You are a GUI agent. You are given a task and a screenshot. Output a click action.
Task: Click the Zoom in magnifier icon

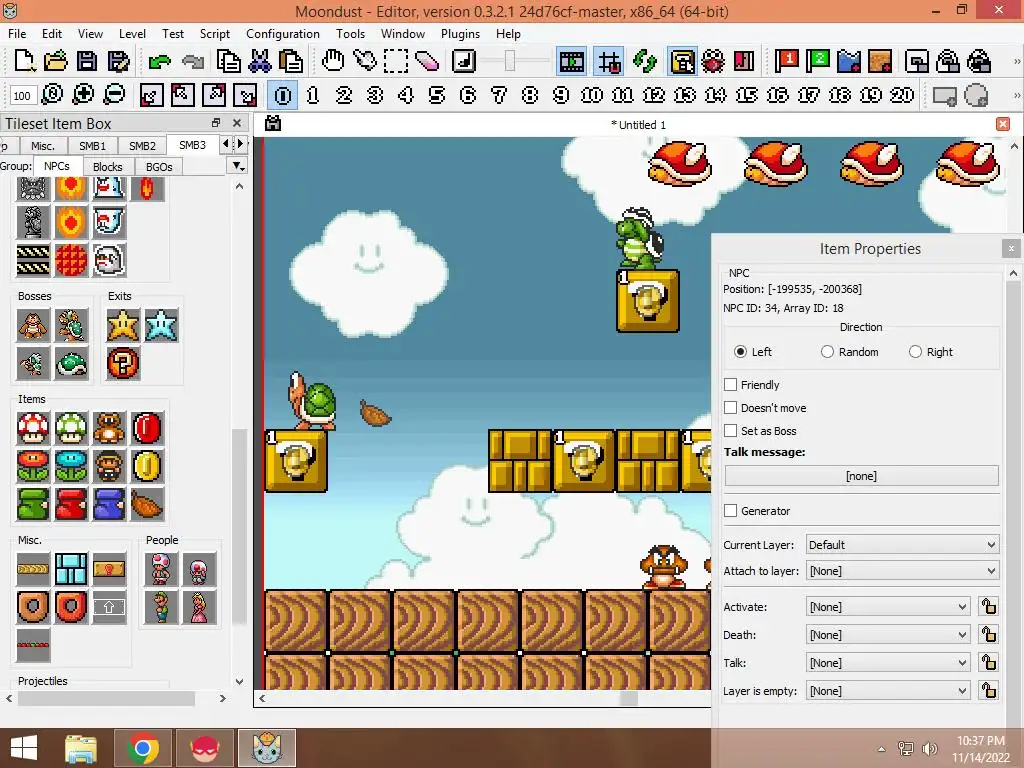click(x=83, y=95)
